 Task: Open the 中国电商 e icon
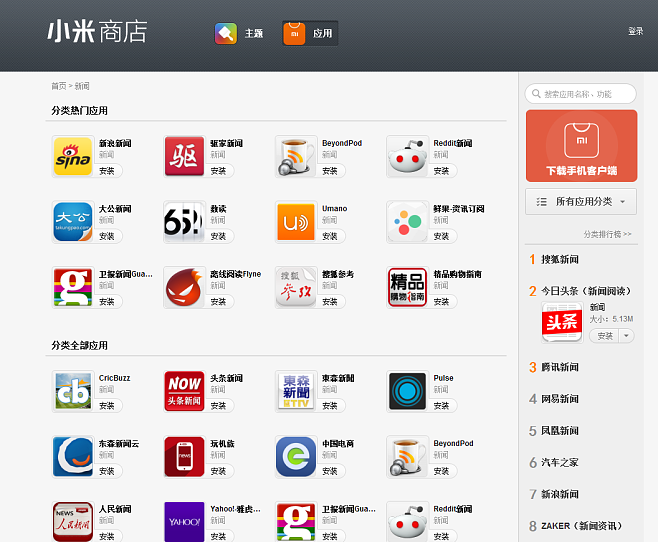tap(296, 457)
